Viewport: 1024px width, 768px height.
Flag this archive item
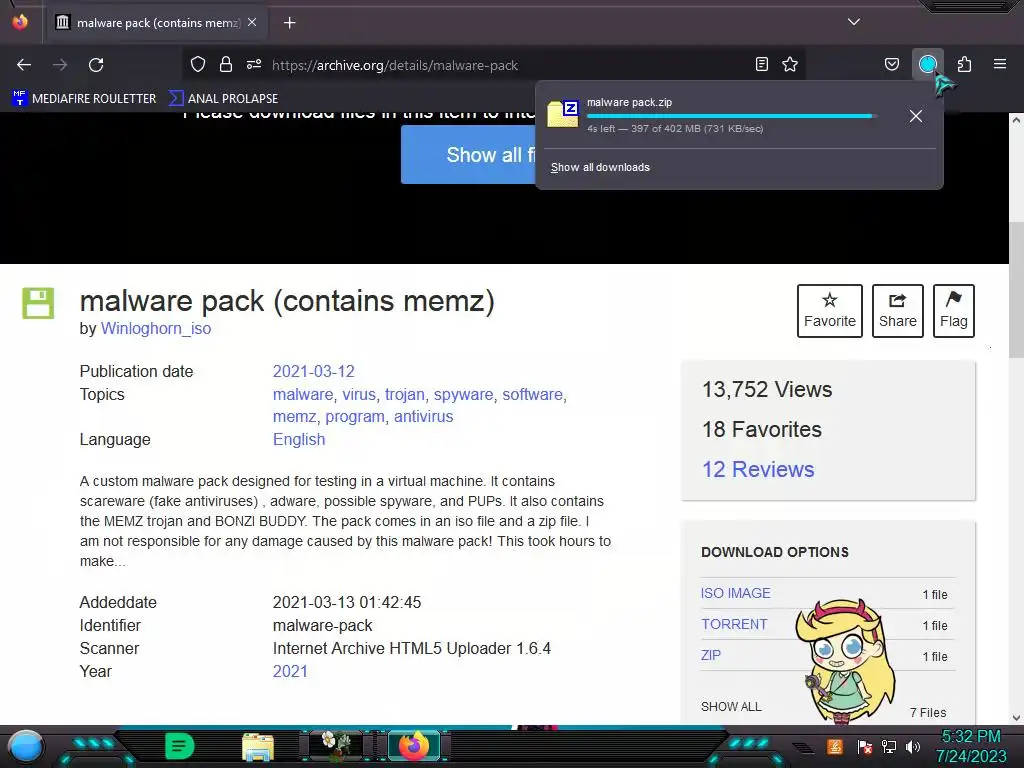[x=953, y=311]
